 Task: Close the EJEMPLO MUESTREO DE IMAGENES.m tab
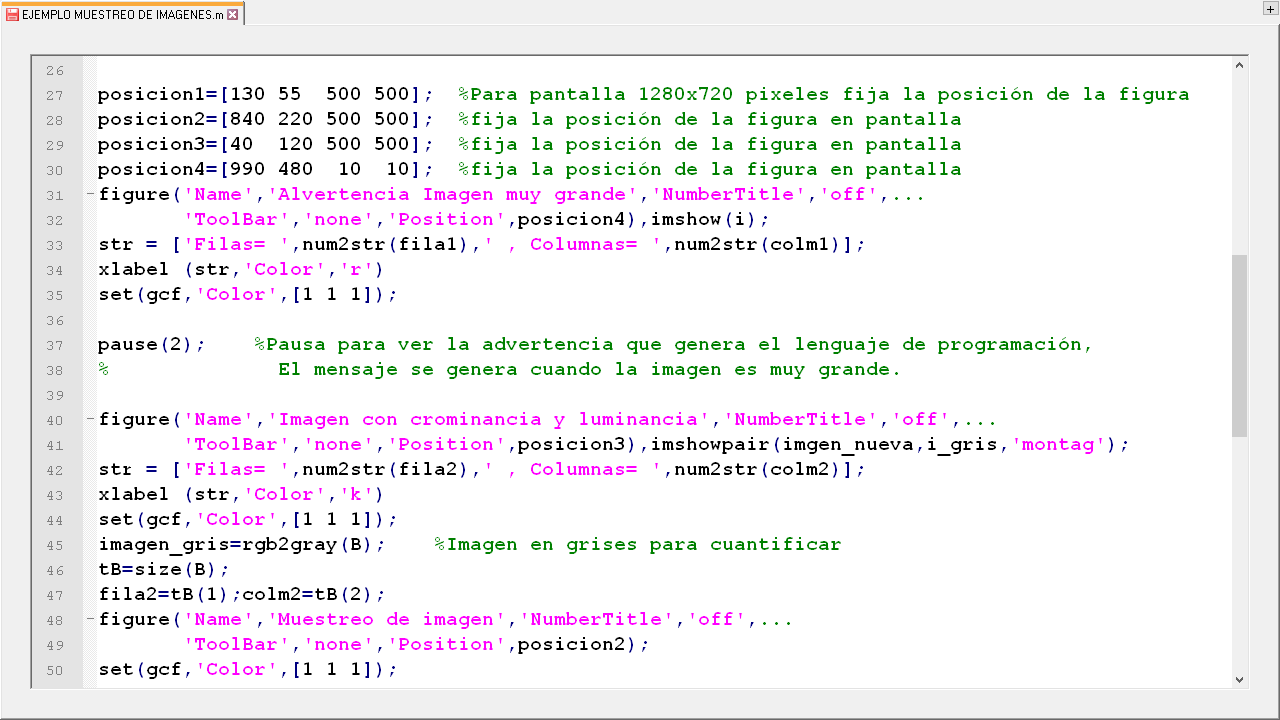(233, 15)
